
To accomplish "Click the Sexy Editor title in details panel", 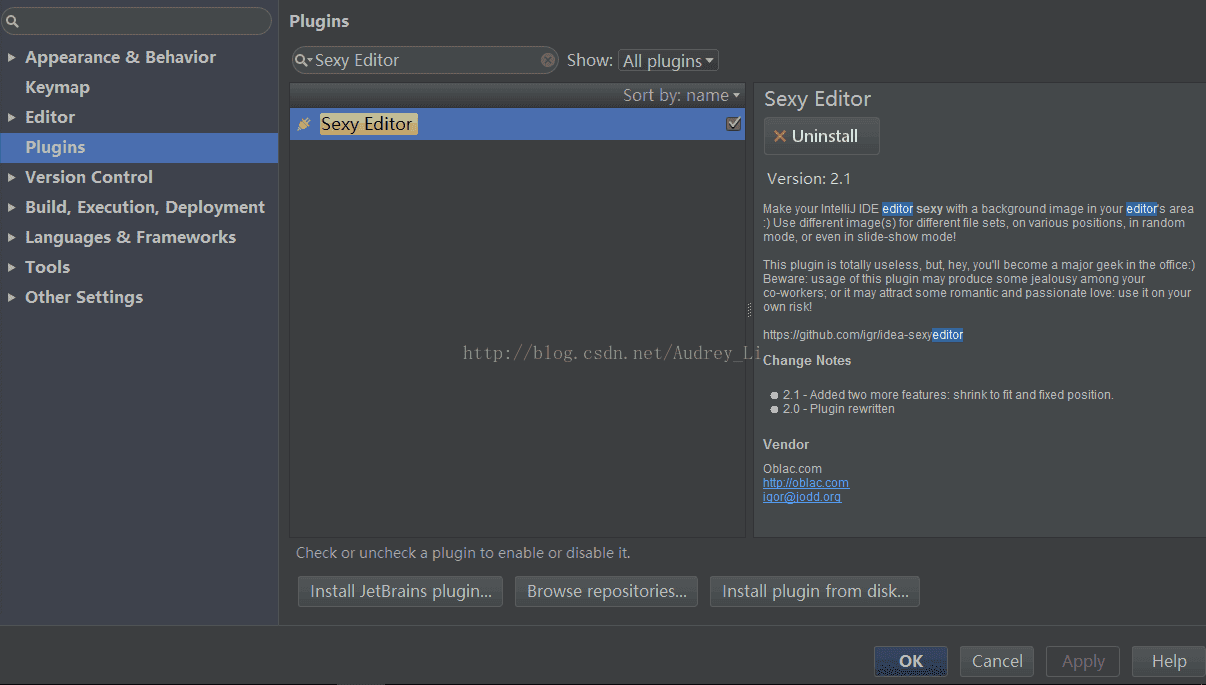I will click(817, 99).
